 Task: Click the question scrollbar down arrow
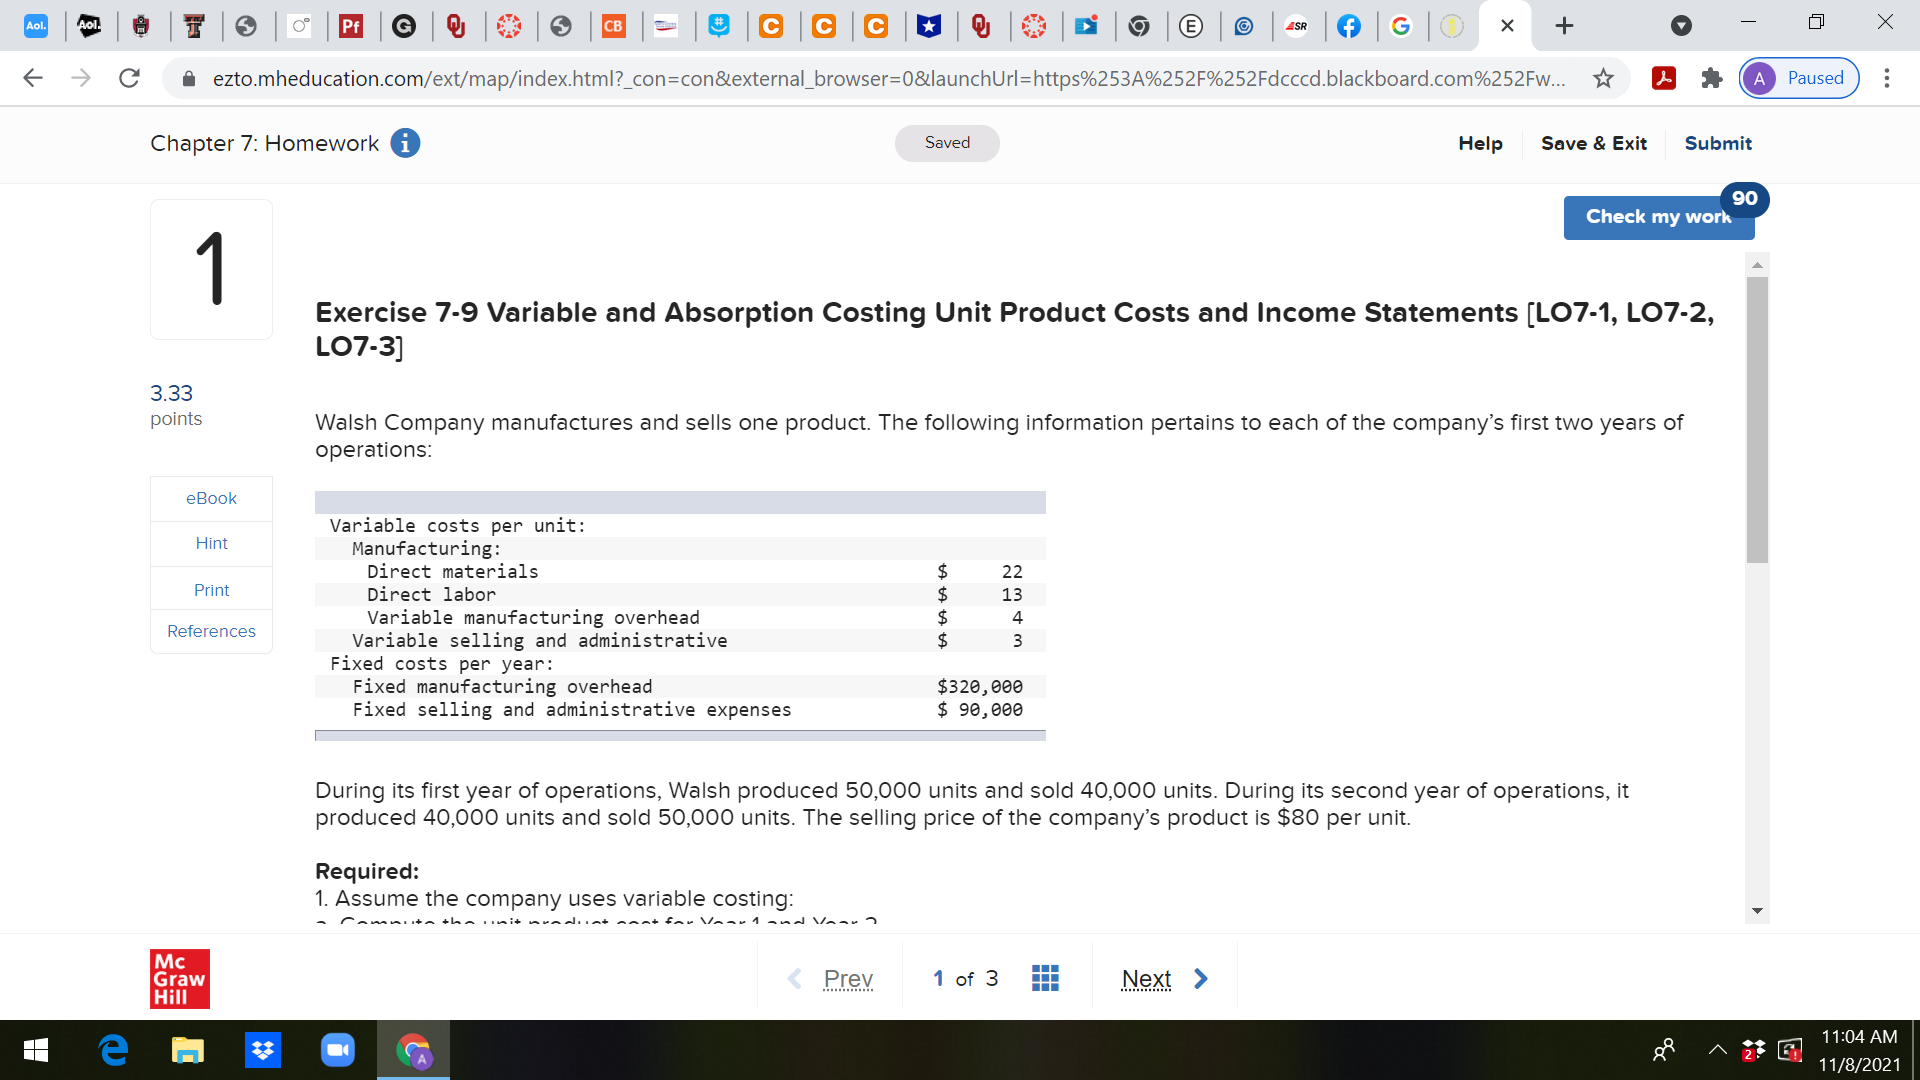[1757, 911]
